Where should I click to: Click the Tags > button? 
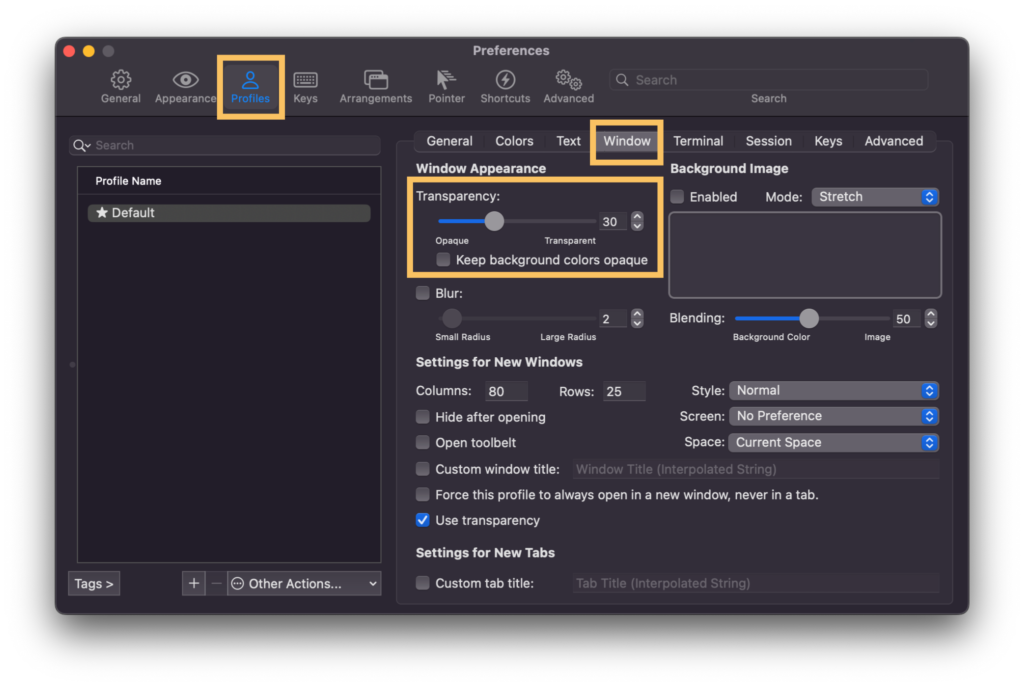[94, 583]
